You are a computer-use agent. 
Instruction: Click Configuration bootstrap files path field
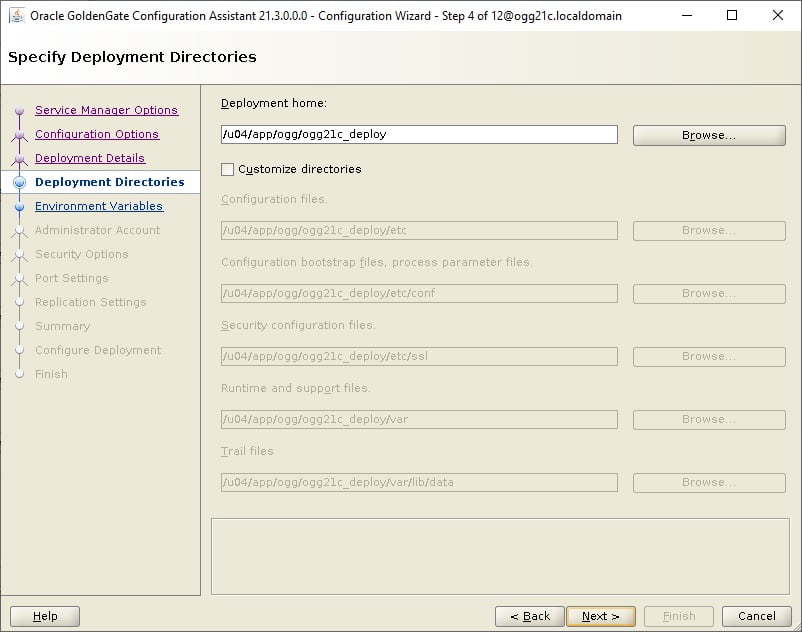[x=419, y=294]
